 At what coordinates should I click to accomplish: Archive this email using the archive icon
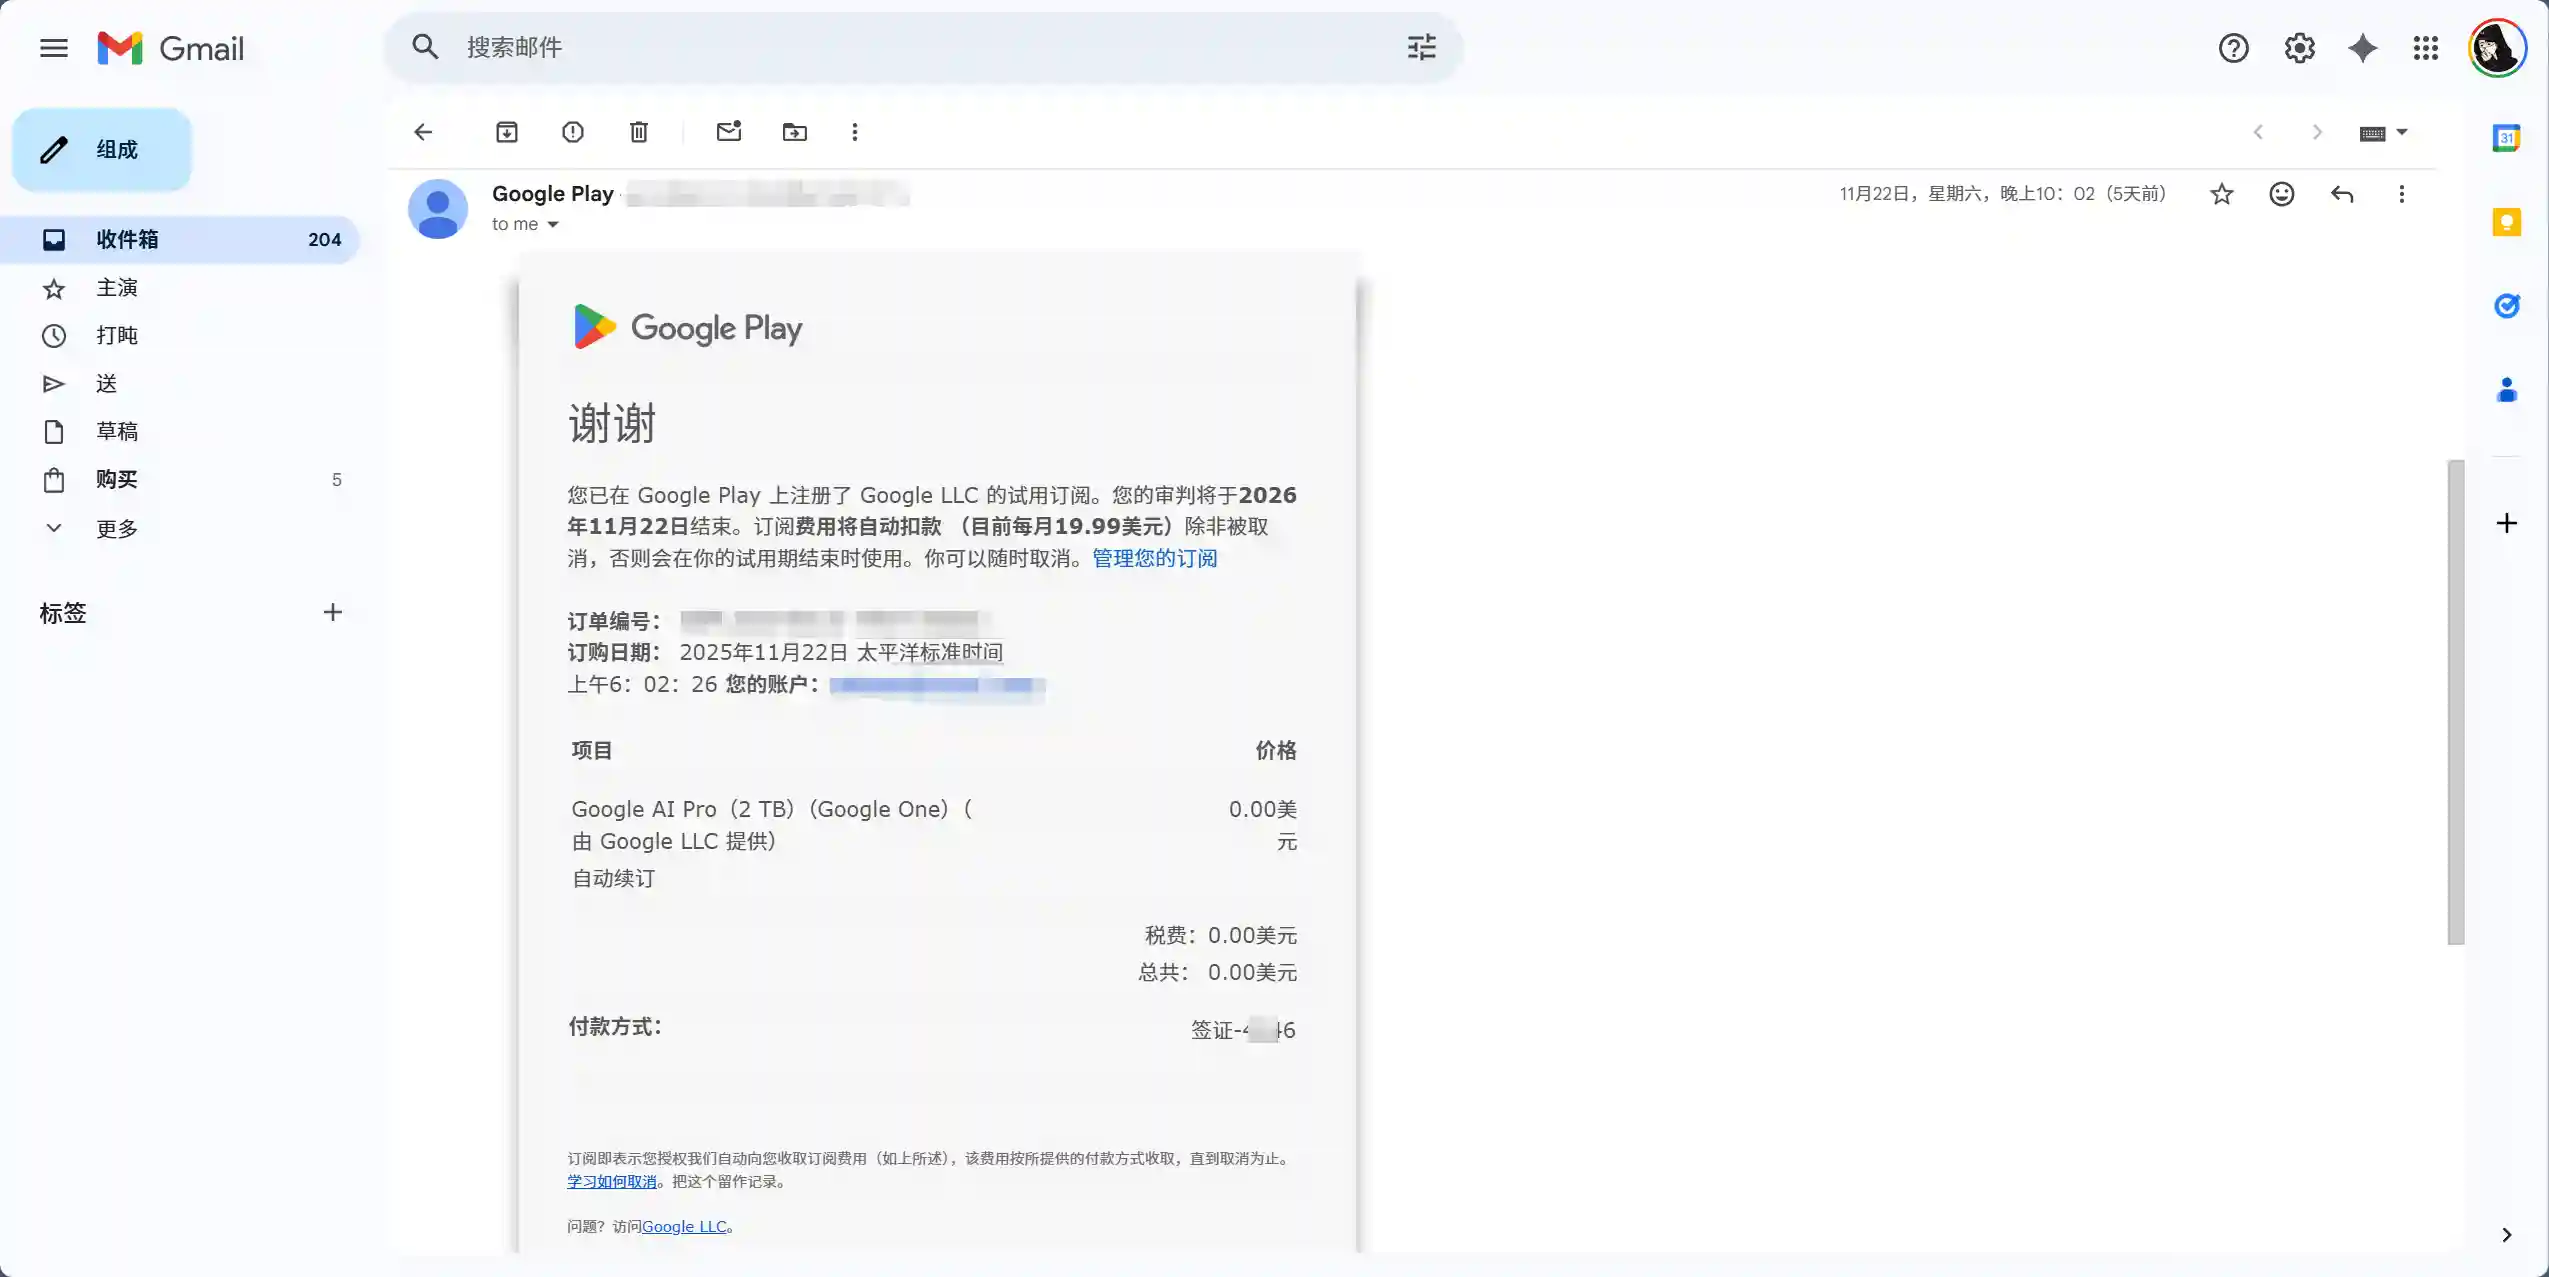[x=507, y=132]
